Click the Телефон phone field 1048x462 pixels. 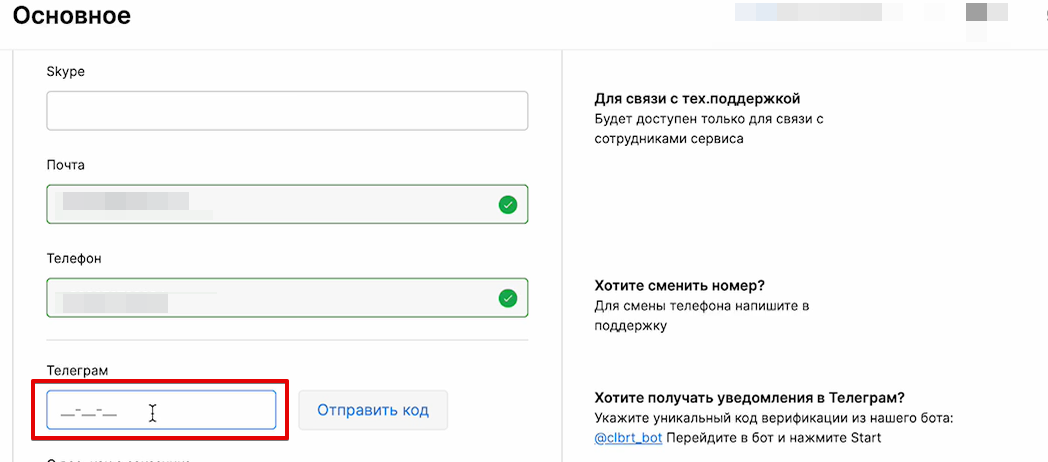(x=287, y=298)
